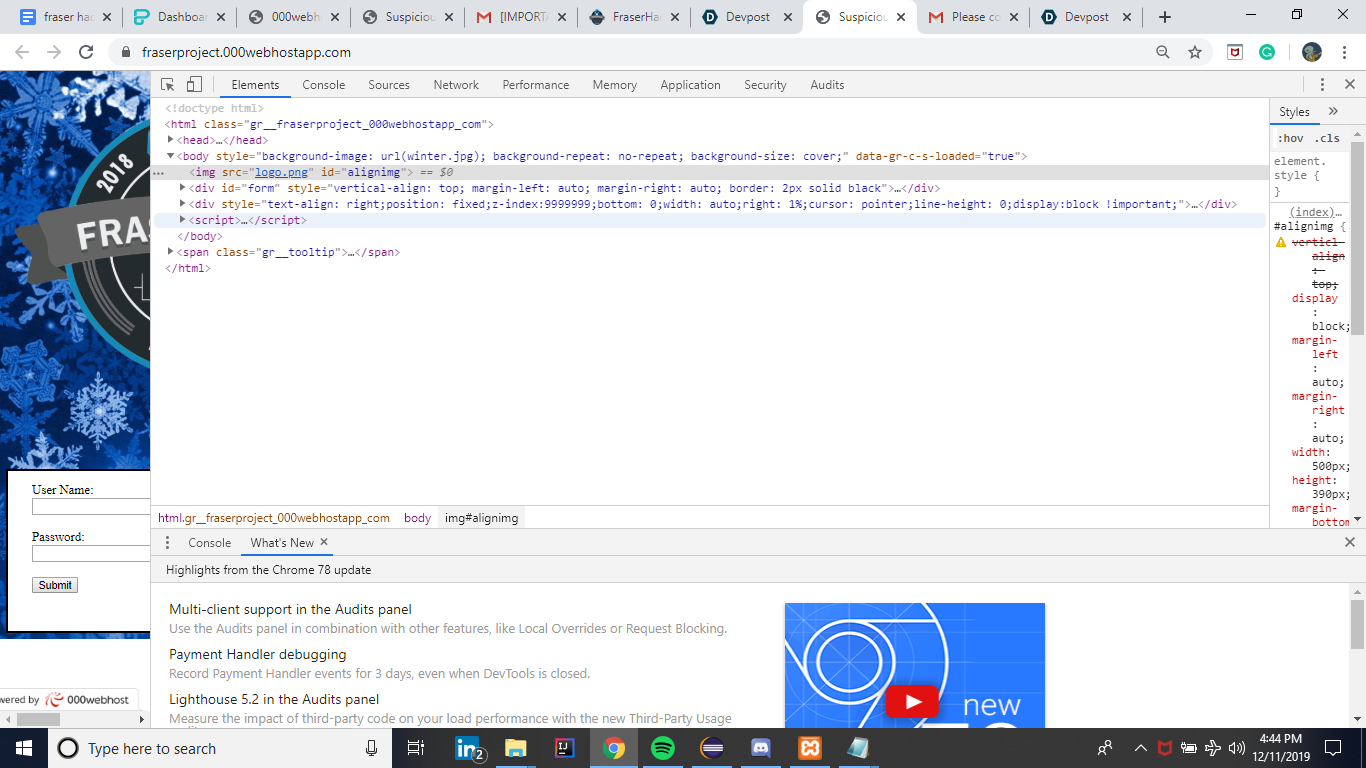Collapse the body element node

(x=171, y=156)
